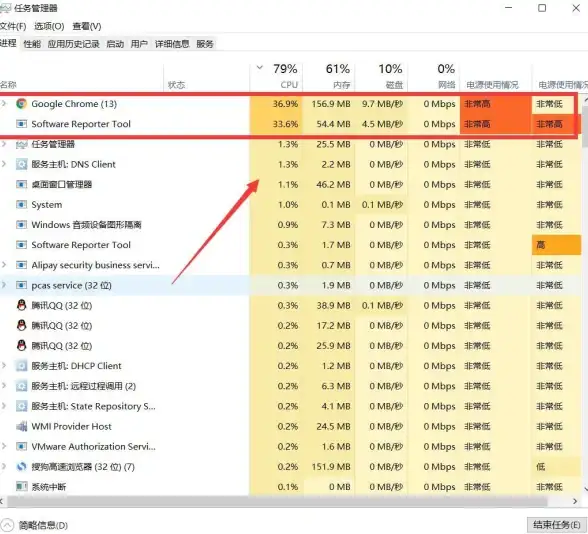The height and width of the screenshot is (534, 588).
Task: Click the 高 power usage cell
Action: pos(556,245)
